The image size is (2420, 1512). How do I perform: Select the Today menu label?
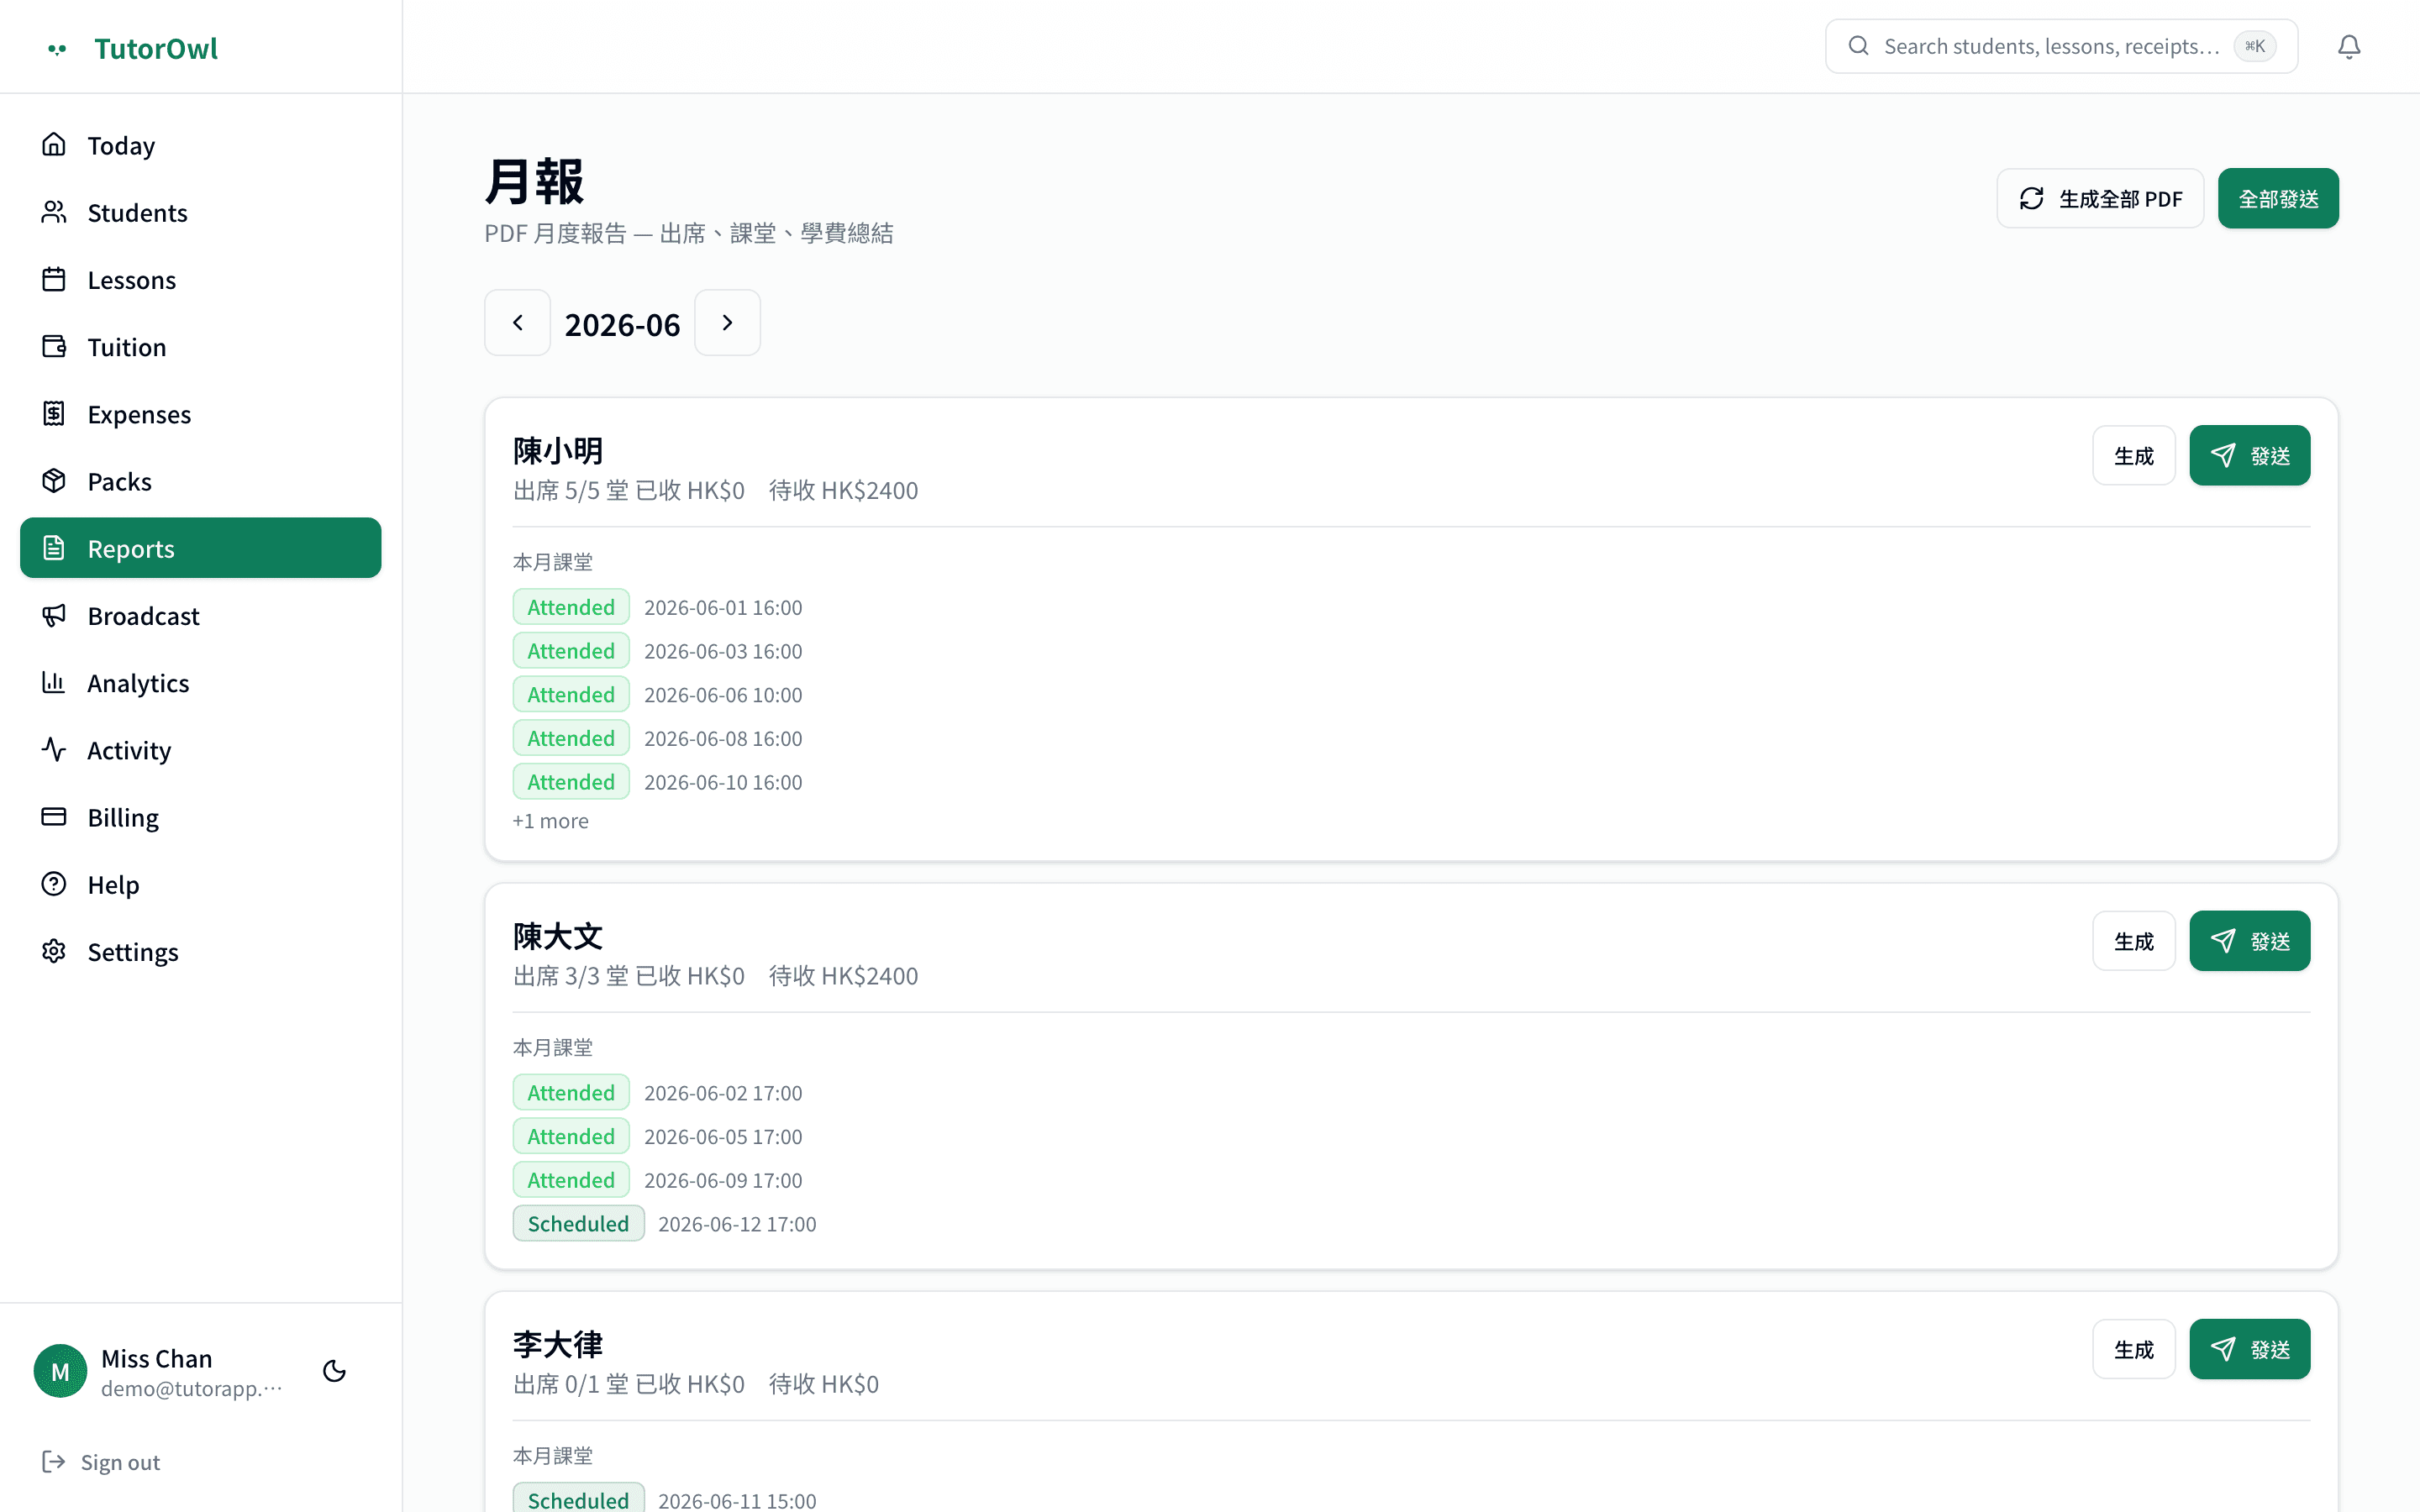121,145
